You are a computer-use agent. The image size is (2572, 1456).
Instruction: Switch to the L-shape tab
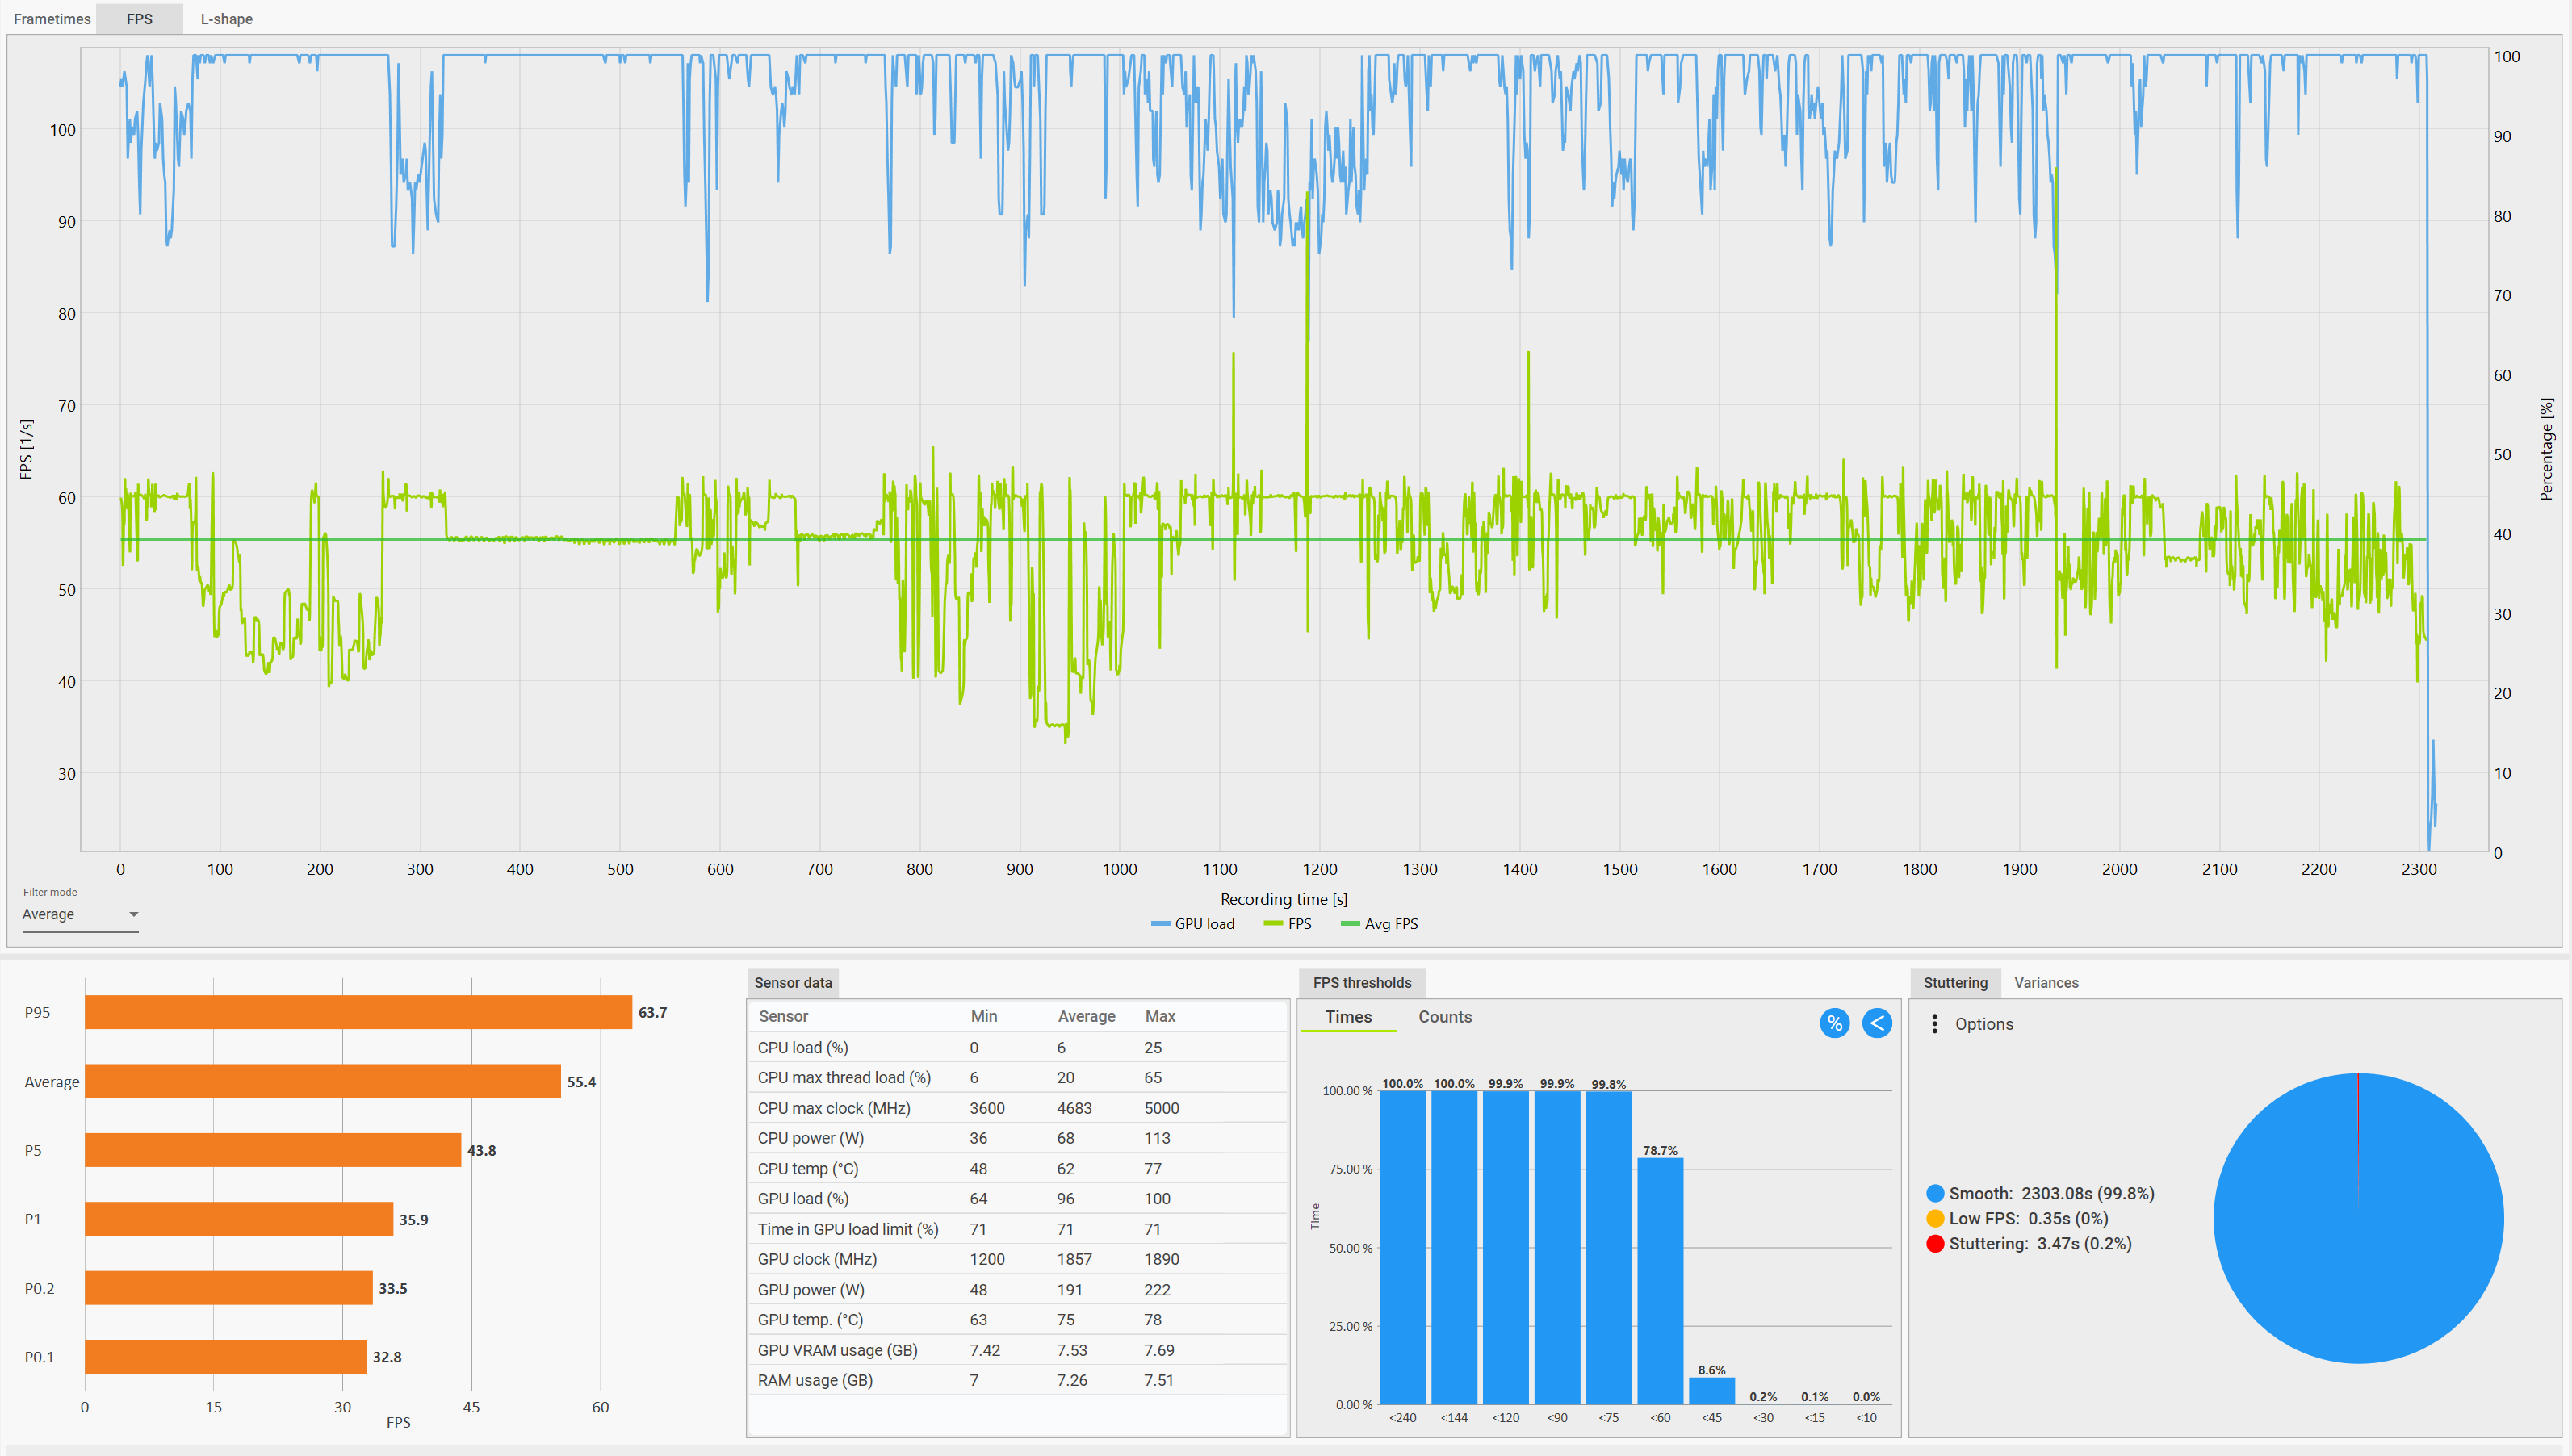click(x=226, y=19)
